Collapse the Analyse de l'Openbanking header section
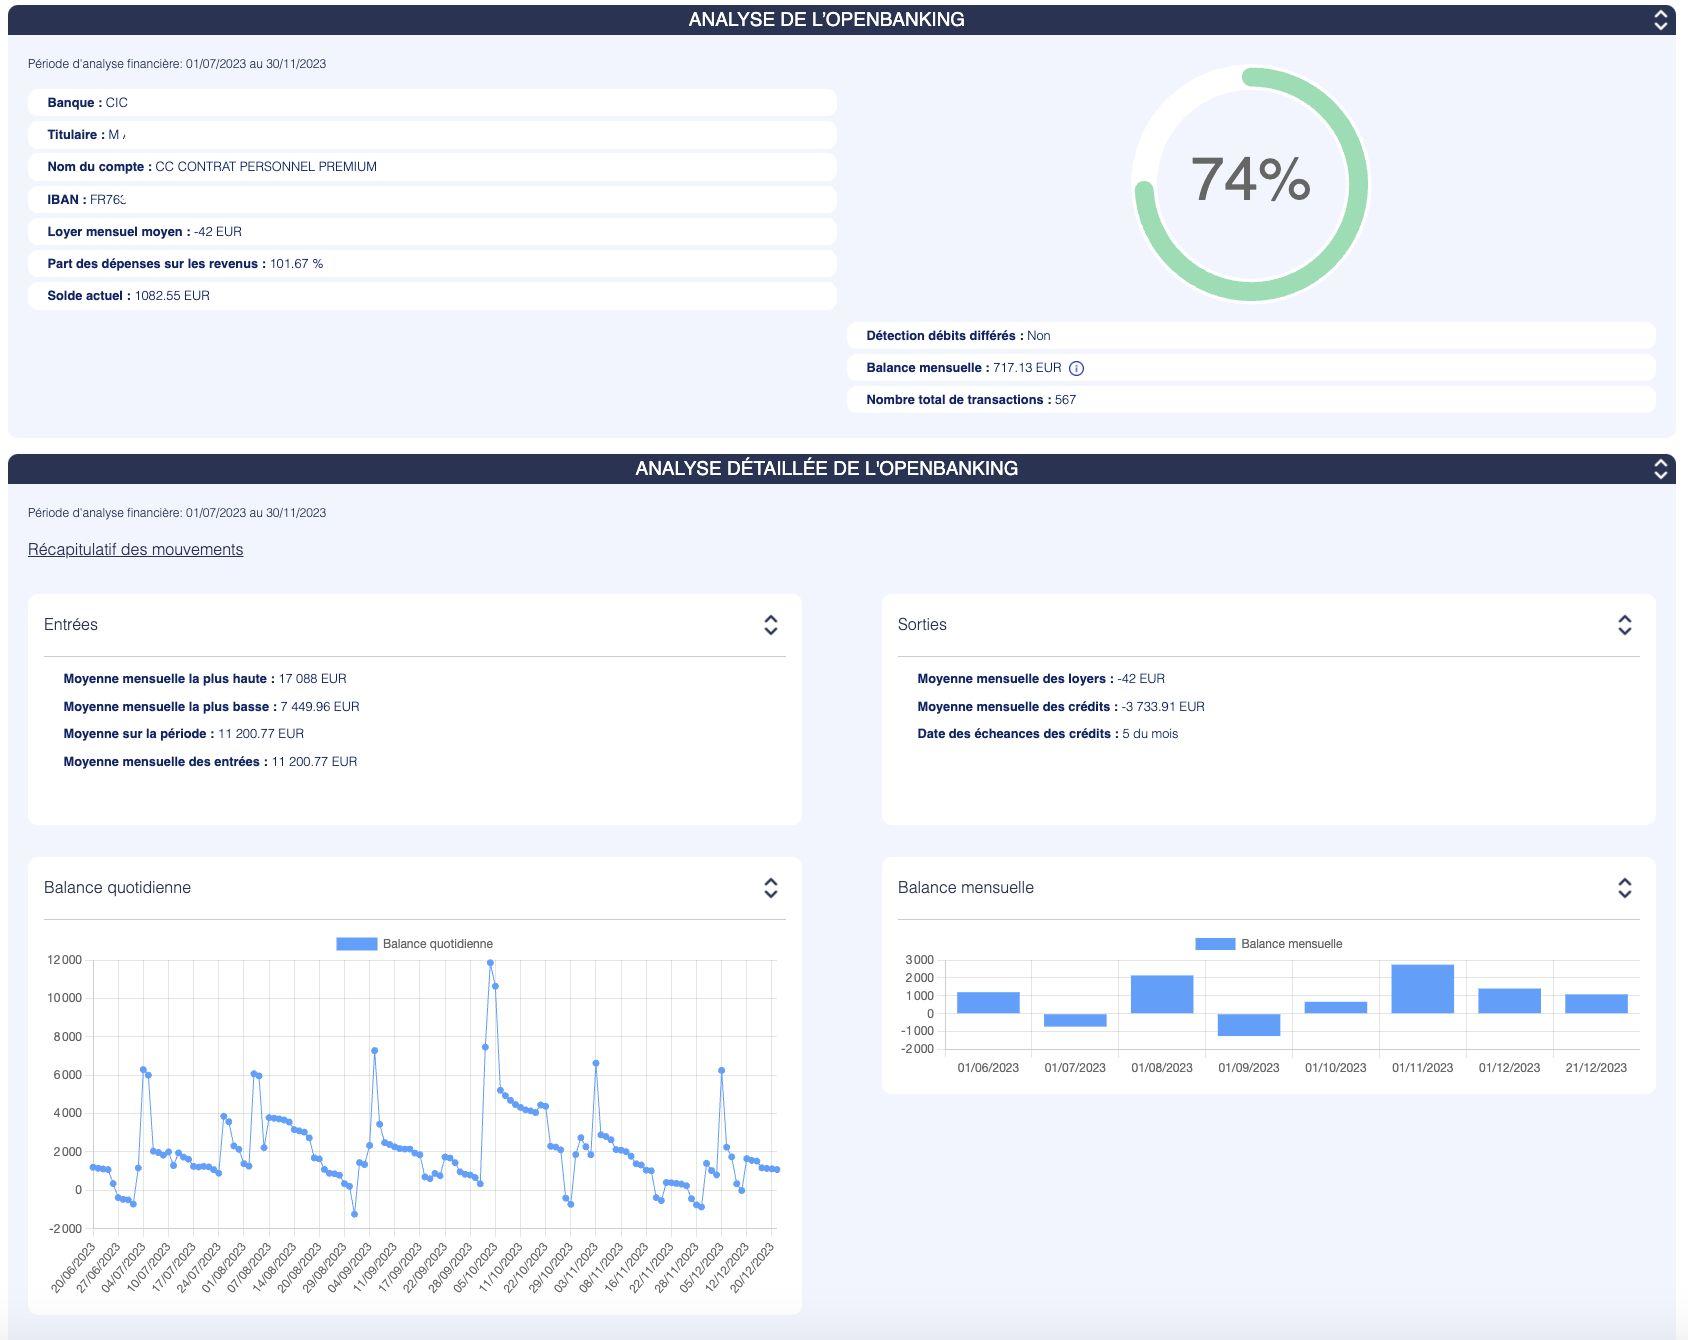This screenshot has width=1688, height=1340. click(x=1660, y=20)
